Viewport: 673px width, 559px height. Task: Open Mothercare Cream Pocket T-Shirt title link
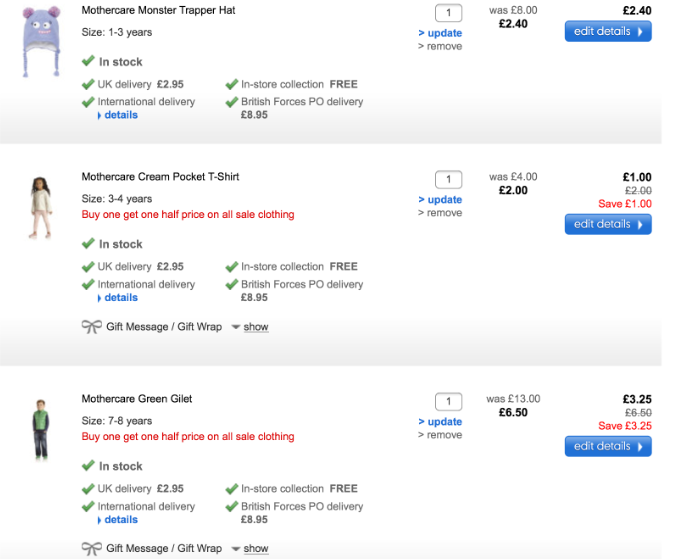(x=160, y=177)
